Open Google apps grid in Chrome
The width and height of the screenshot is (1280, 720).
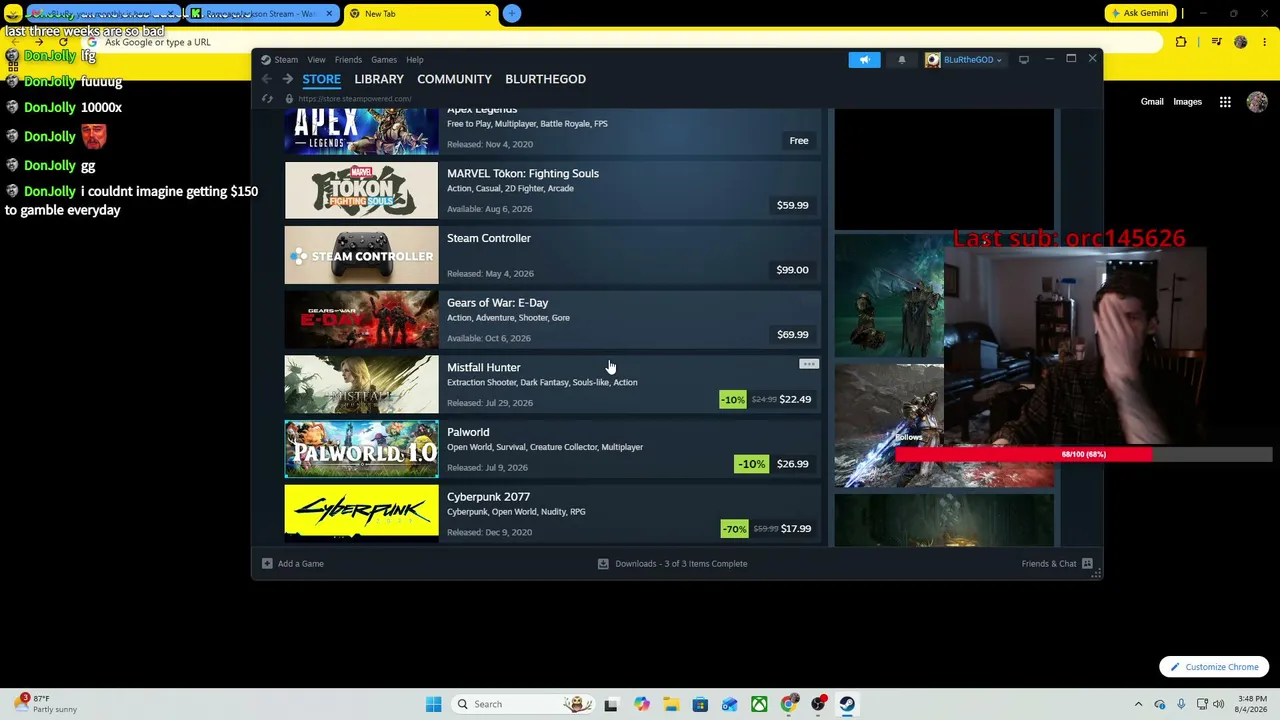(x=1225, y=102)
